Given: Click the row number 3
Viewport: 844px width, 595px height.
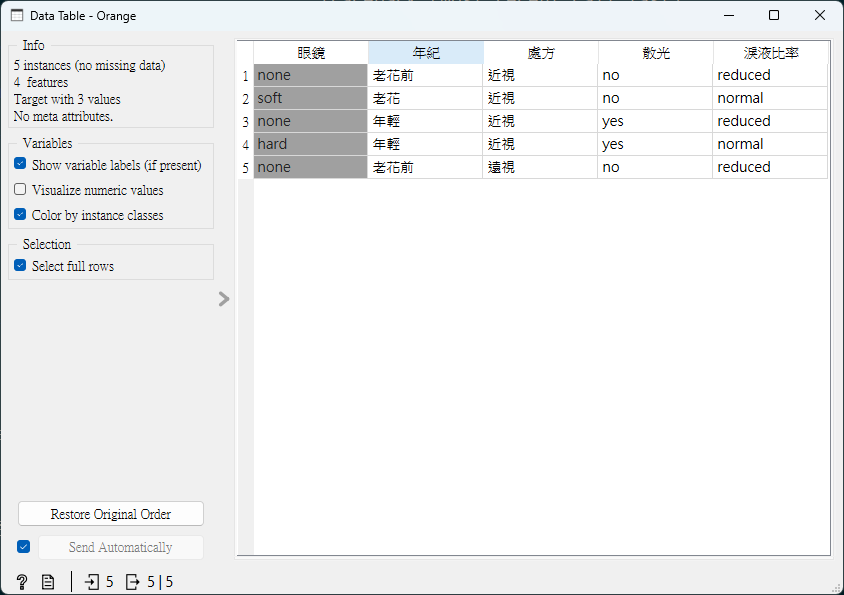Looking at the screenshot, I should coord(246,120).
